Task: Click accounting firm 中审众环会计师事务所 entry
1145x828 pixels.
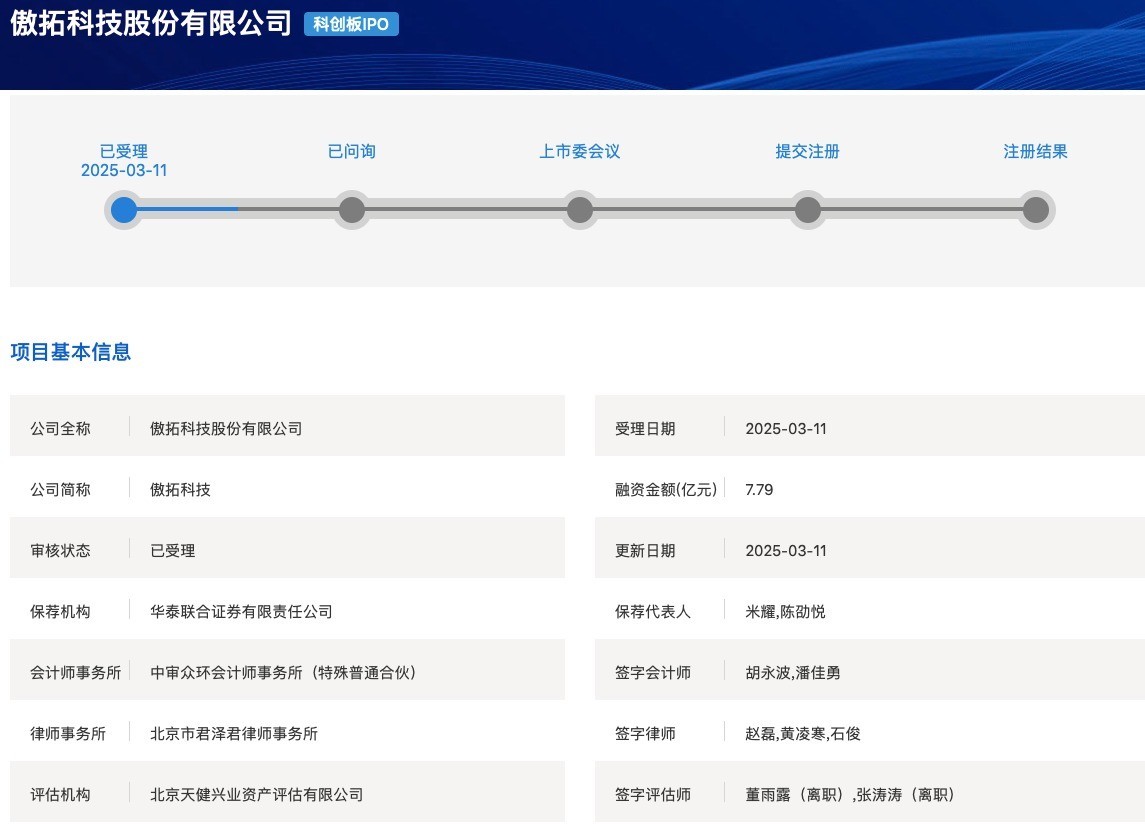Action: point(283,672)
